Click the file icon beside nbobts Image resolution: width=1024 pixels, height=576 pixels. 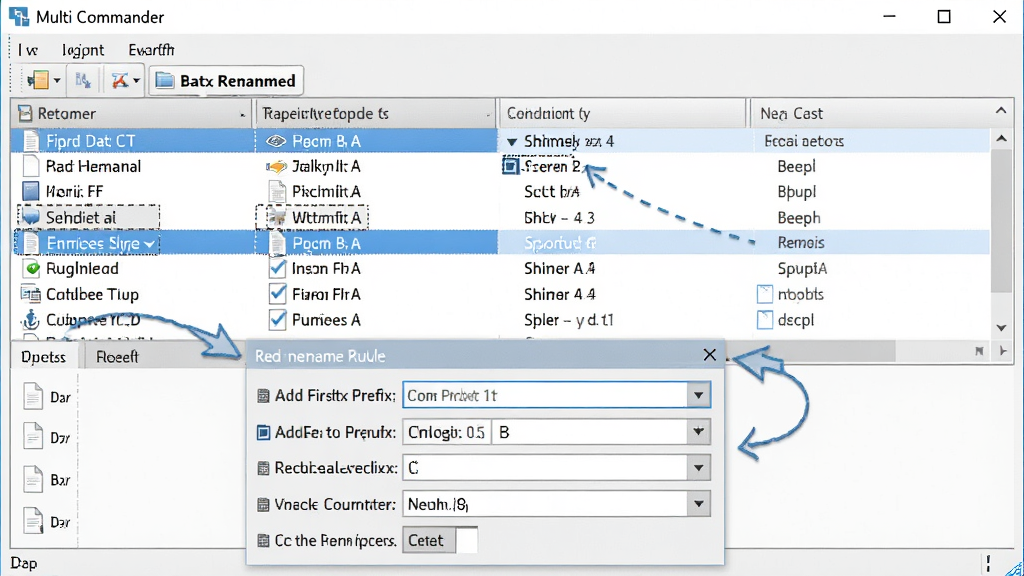(x=764, y=294)
